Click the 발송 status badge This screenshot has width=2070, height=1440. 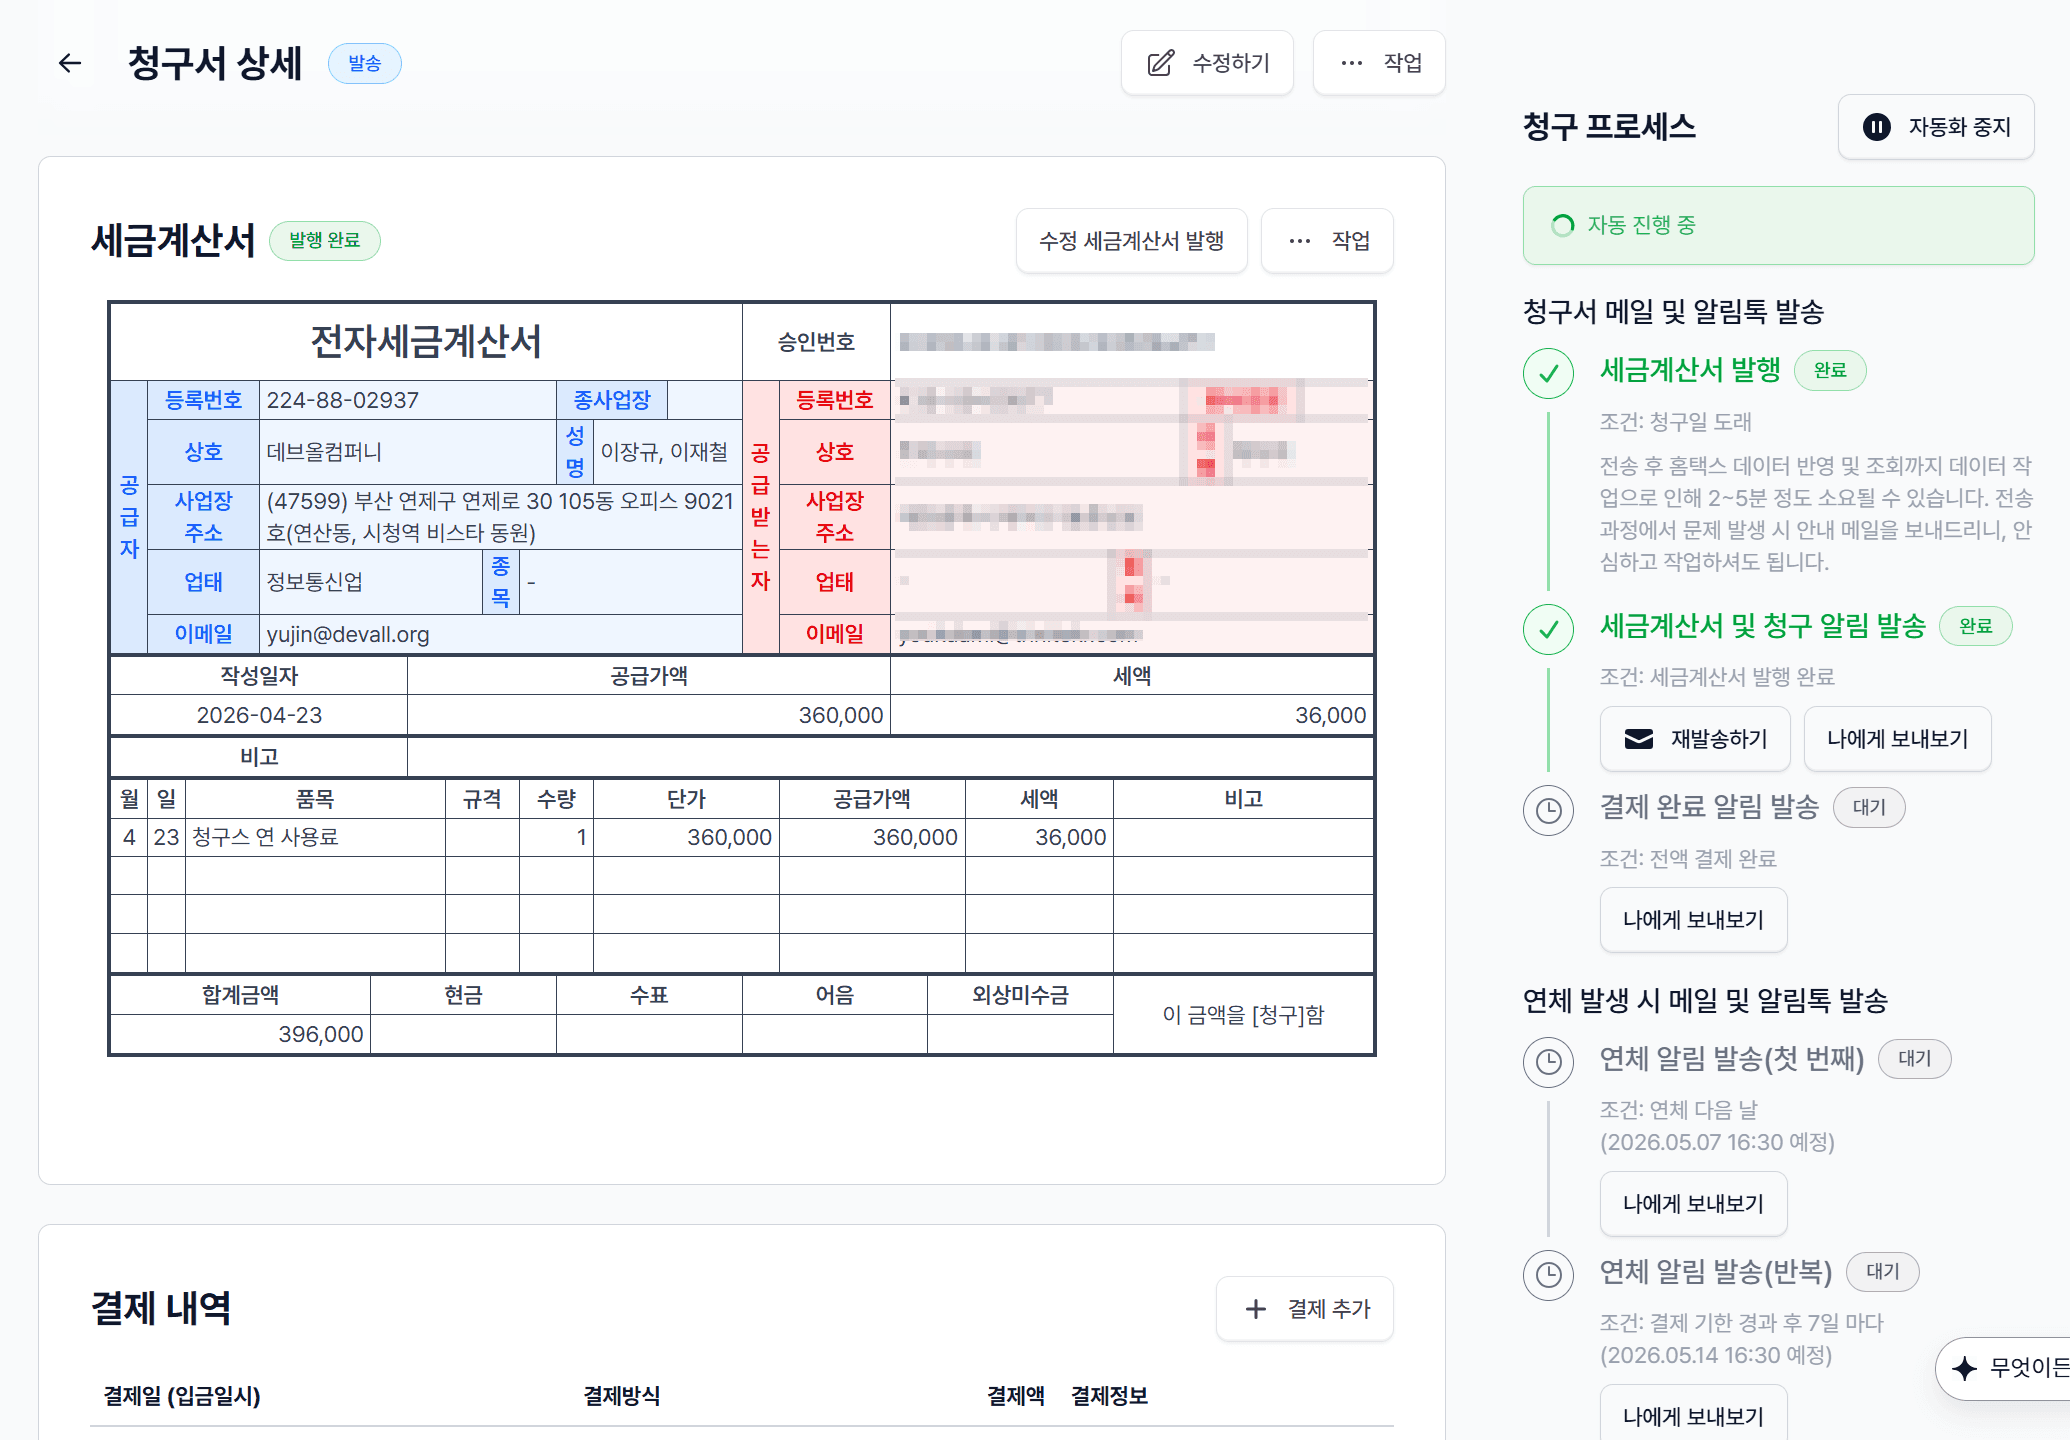(x=365, y=63)
